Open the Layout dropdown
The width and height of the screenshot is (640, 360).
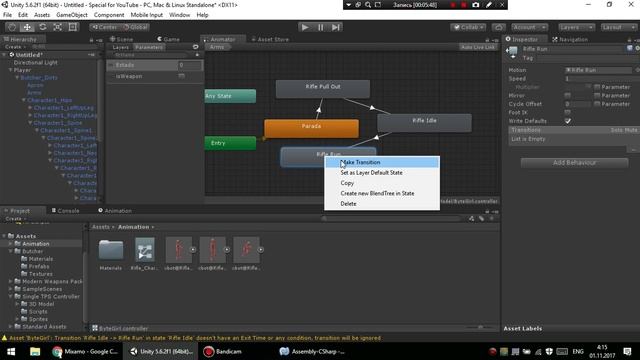pos(618,27)
